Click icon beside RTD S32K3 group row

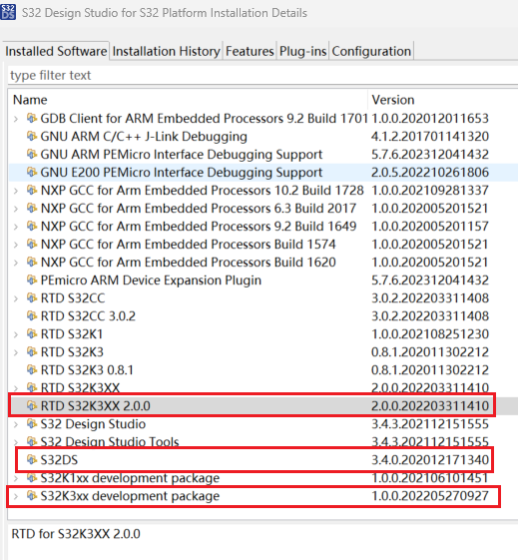tap(32, 352)
